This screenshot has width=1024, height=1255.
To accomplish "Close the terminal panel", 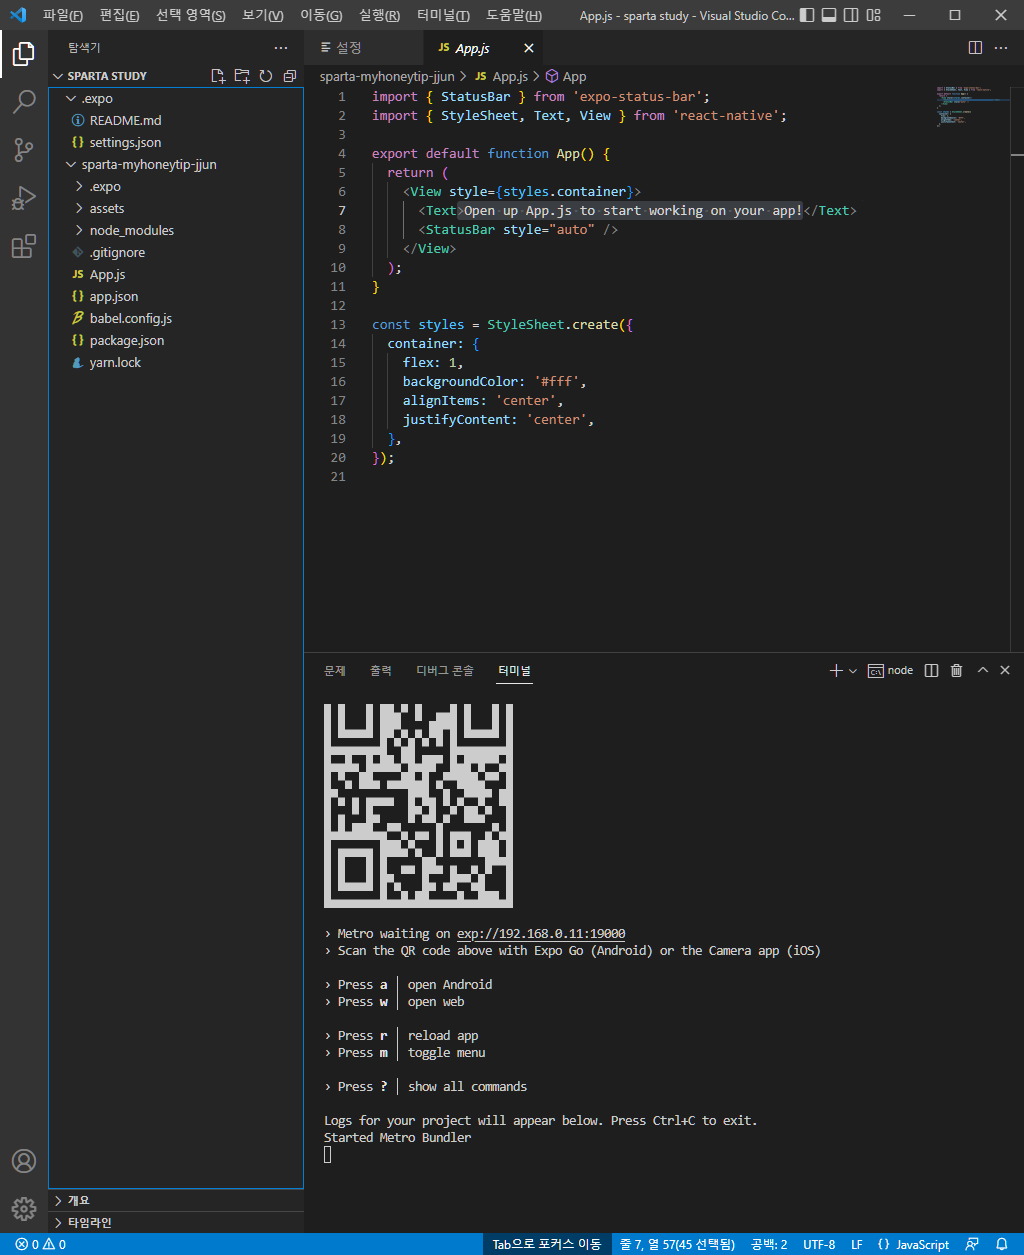I will pos(1005,671).
